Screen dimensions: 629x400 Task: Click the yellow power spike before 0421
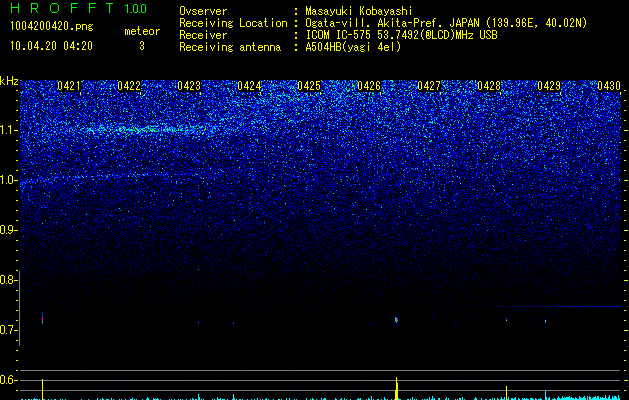pyautogui.click(x=42, y=389)
